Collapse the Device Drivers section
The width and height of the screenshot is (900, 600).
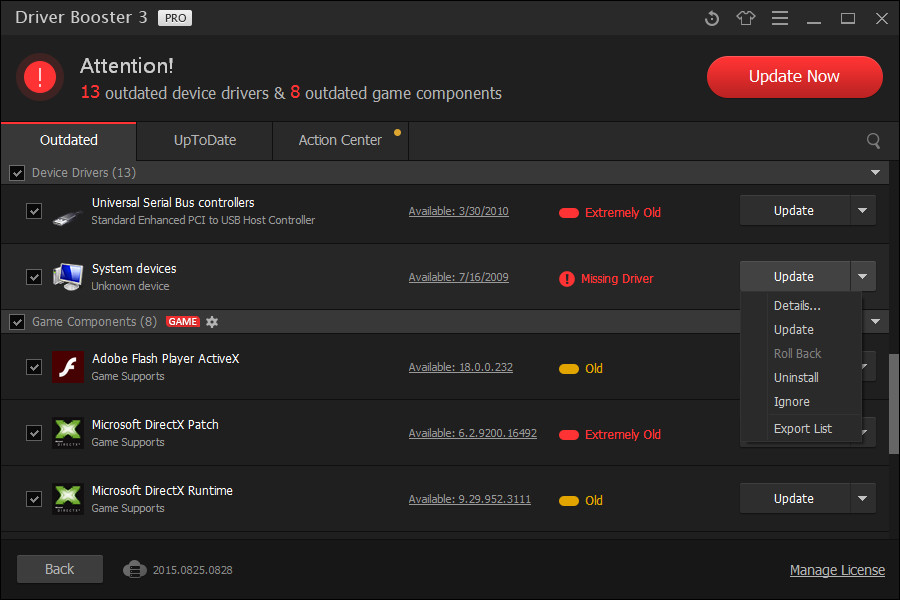877,172
